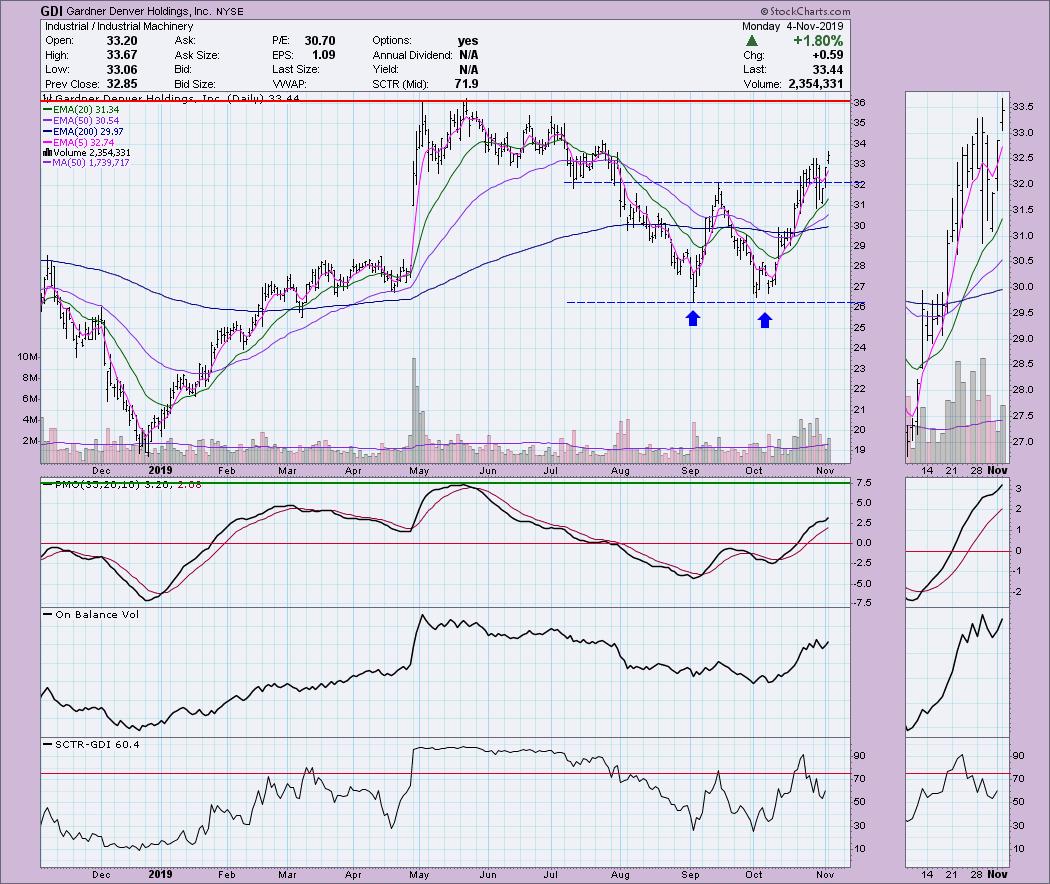Select the company name Gardner Denver Holdings, Inc.
The image size is (1050, 884).
[139, 11]
